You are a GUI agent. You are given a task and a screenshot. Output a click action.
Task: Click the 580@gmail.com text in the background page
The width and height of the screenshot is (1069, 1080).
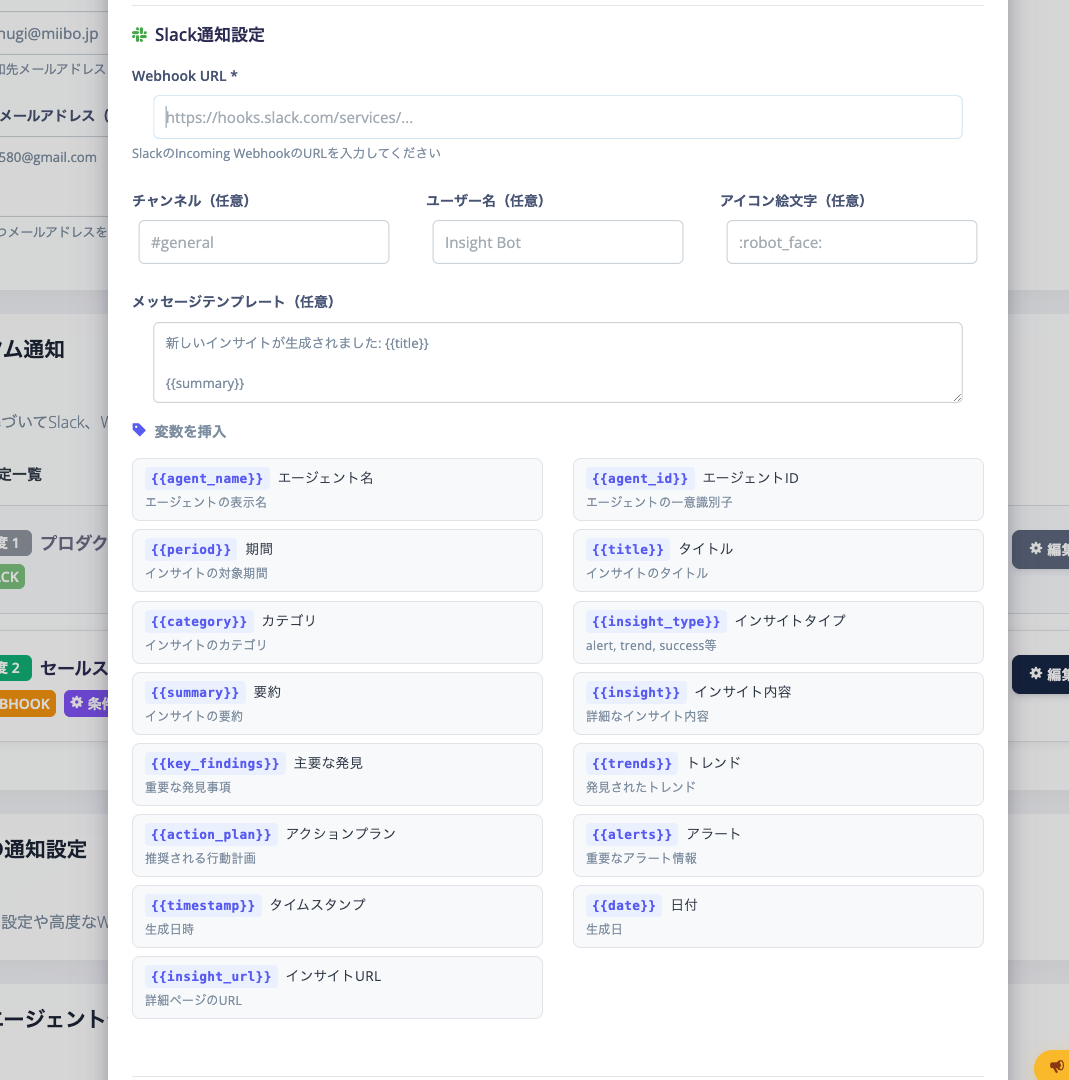coord(48,157)
